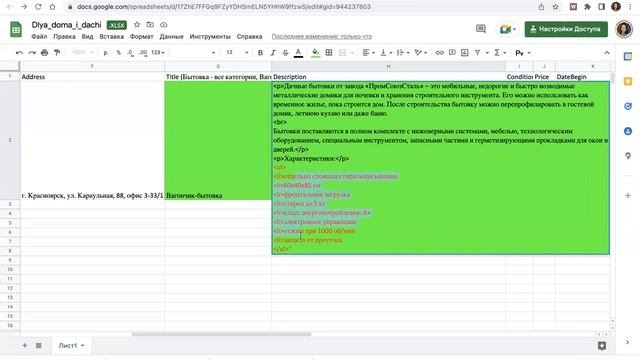
Task: Open text rotation dropdown
Action: click(420, 53)
